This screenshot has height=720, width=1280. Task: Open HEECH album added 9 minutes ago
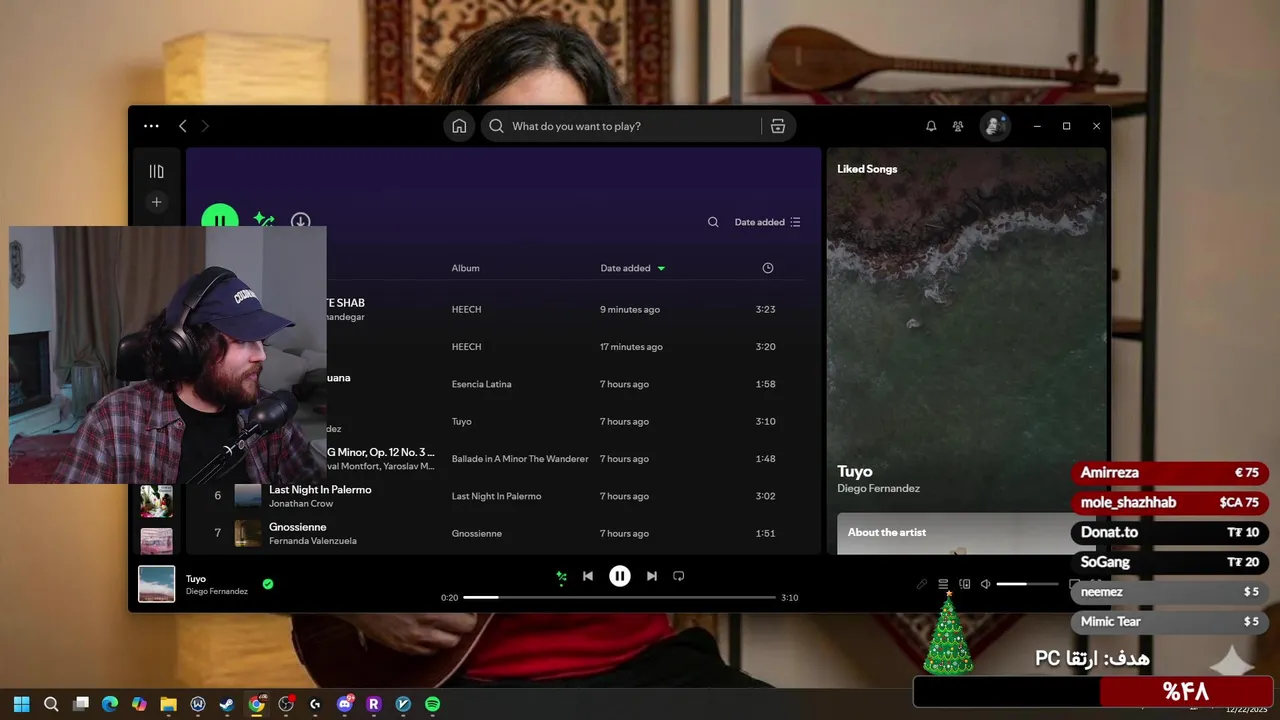coord(466,310)
